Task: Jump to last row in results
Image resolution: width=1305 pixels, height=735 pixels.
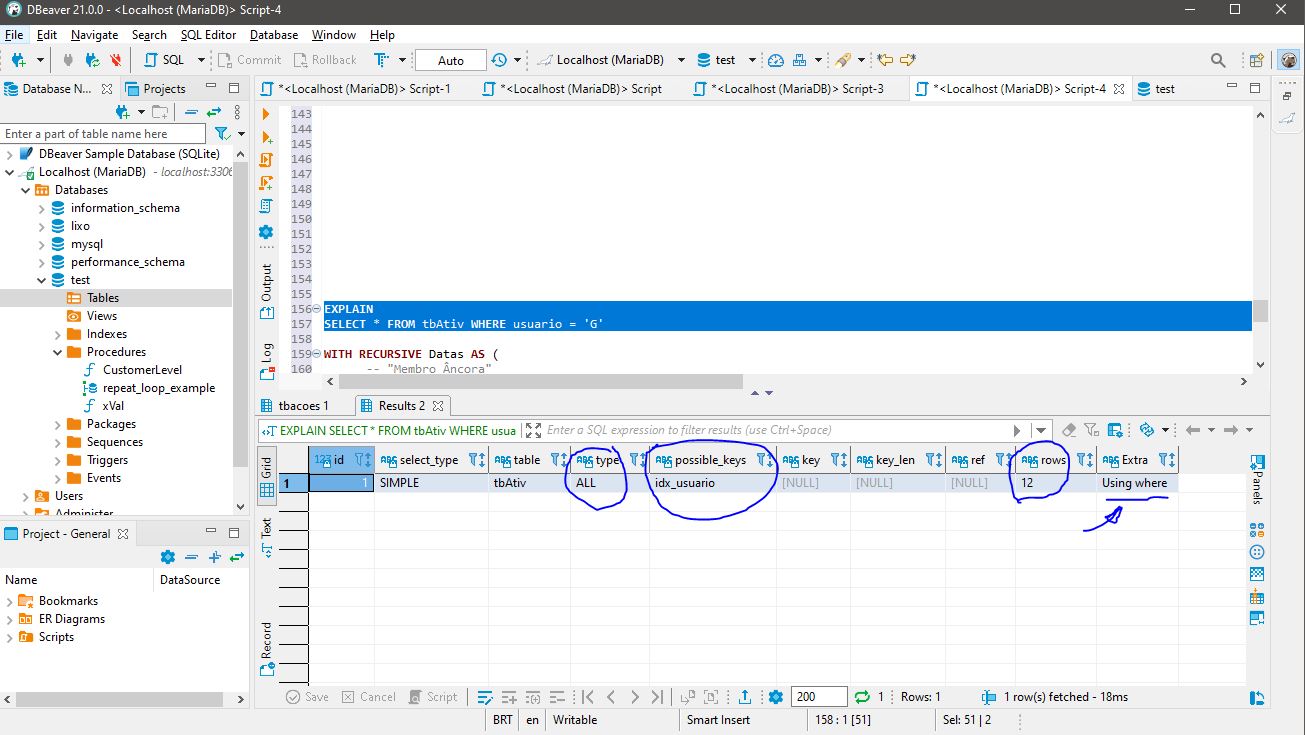Action: [x=657, y=697]
